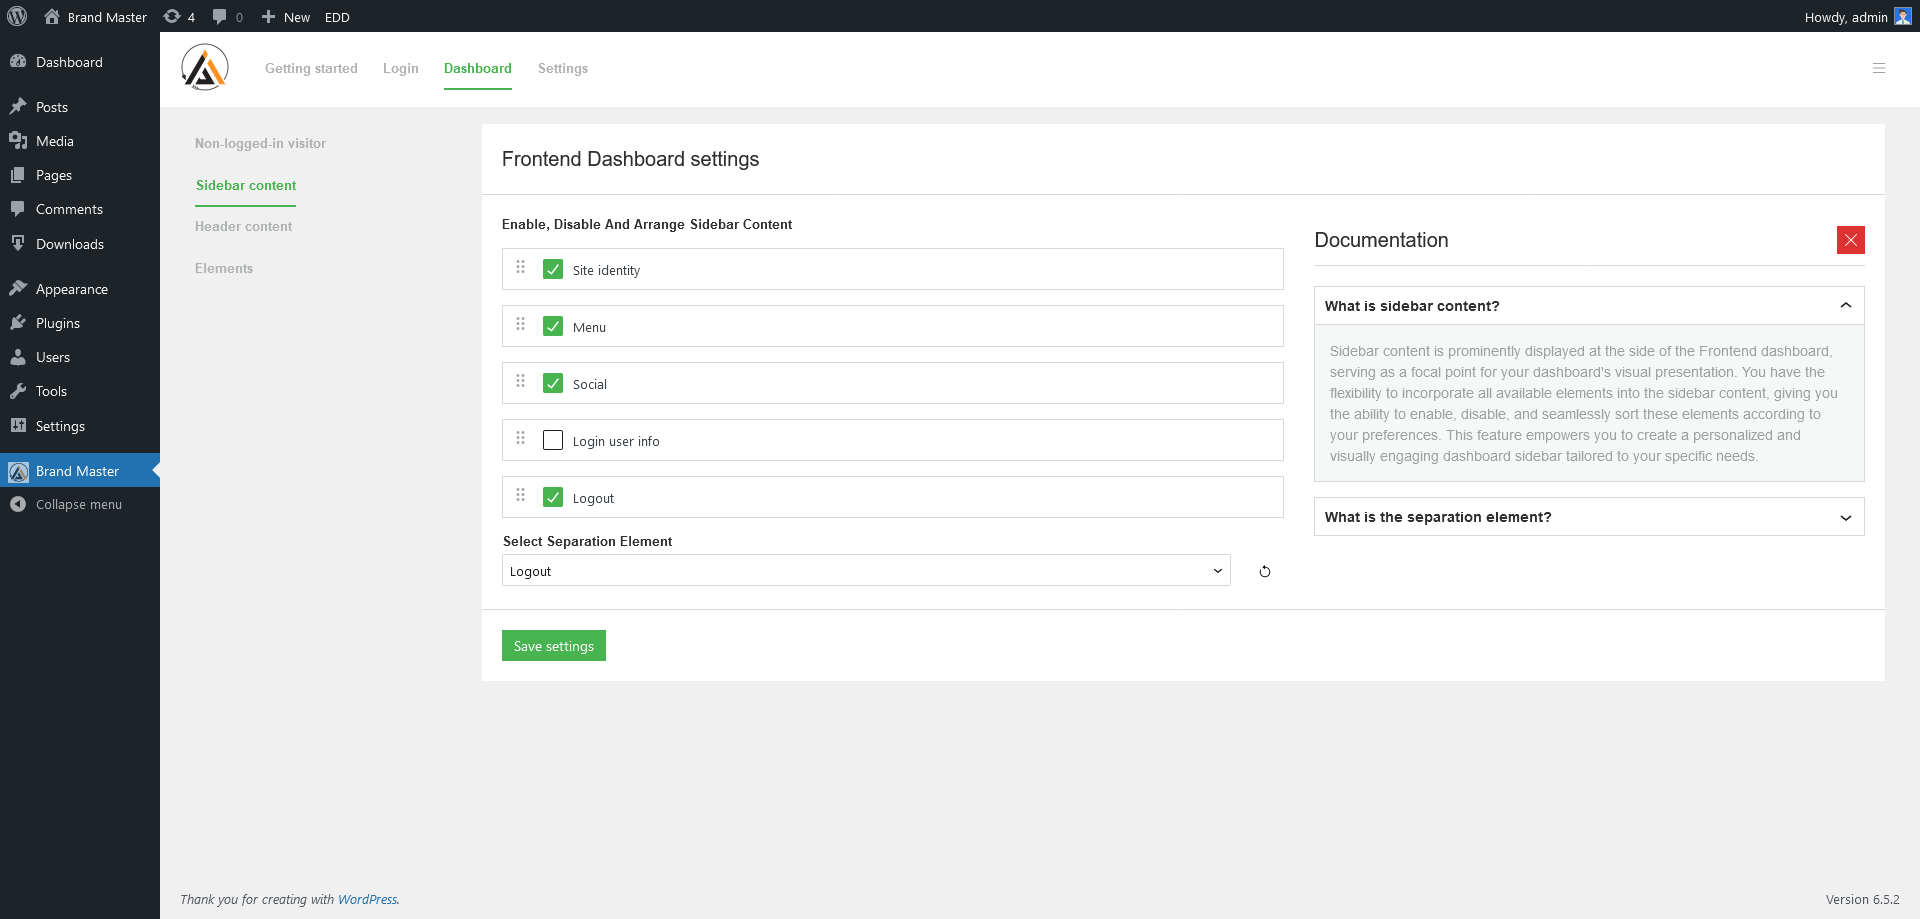Click the Save settings button

click(553, 645)
